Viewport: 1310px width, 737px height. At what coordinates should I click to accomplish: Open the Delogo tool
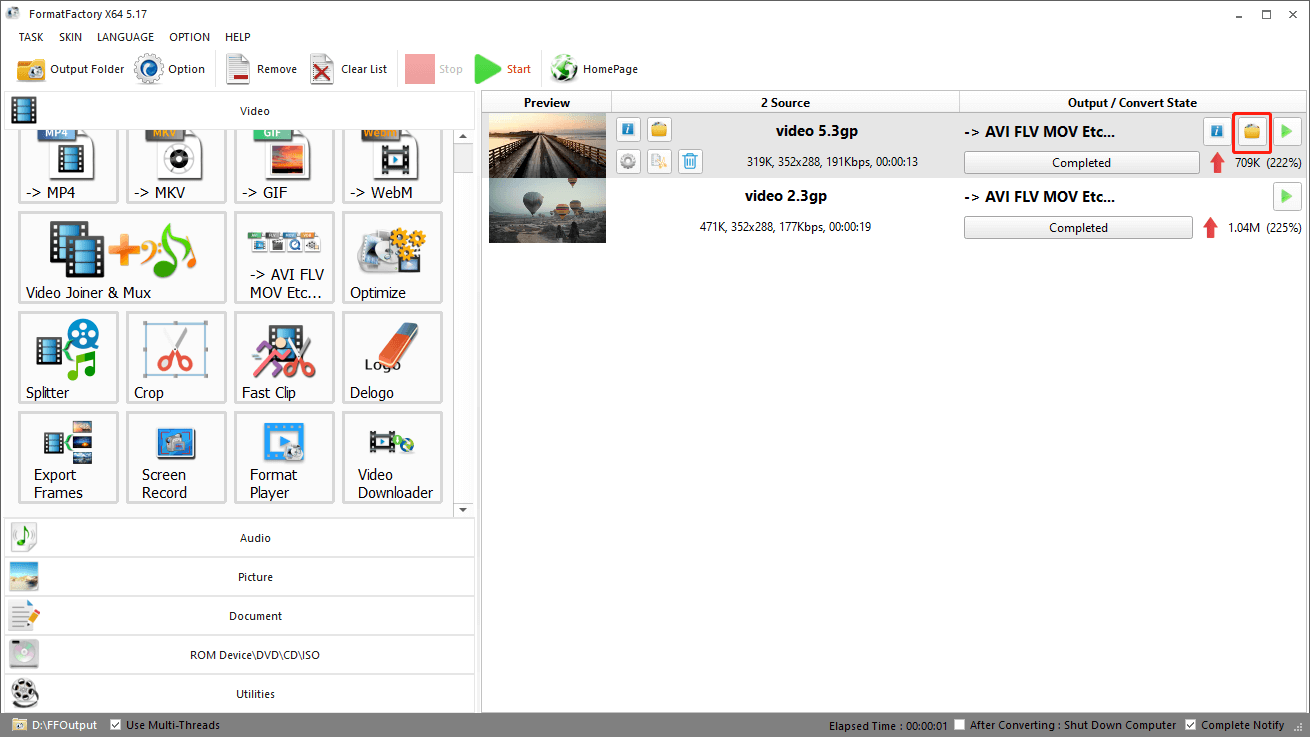pos(392,358)
